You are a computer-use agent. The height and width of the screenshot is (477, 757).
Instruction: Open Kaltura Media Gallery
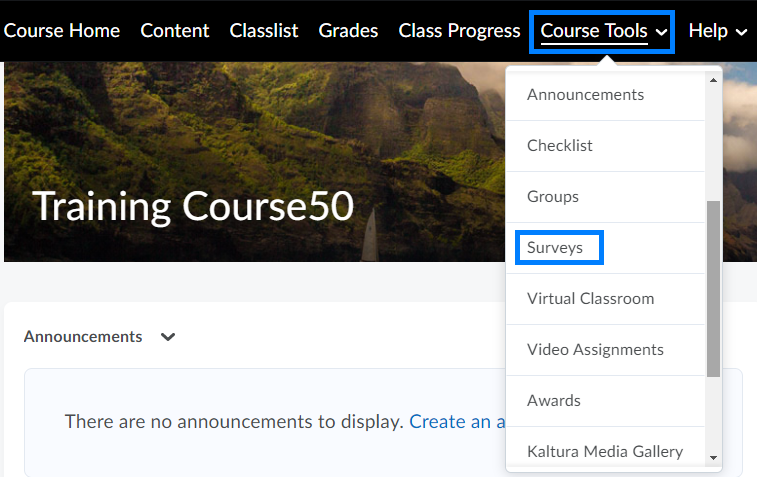[605, 451]
